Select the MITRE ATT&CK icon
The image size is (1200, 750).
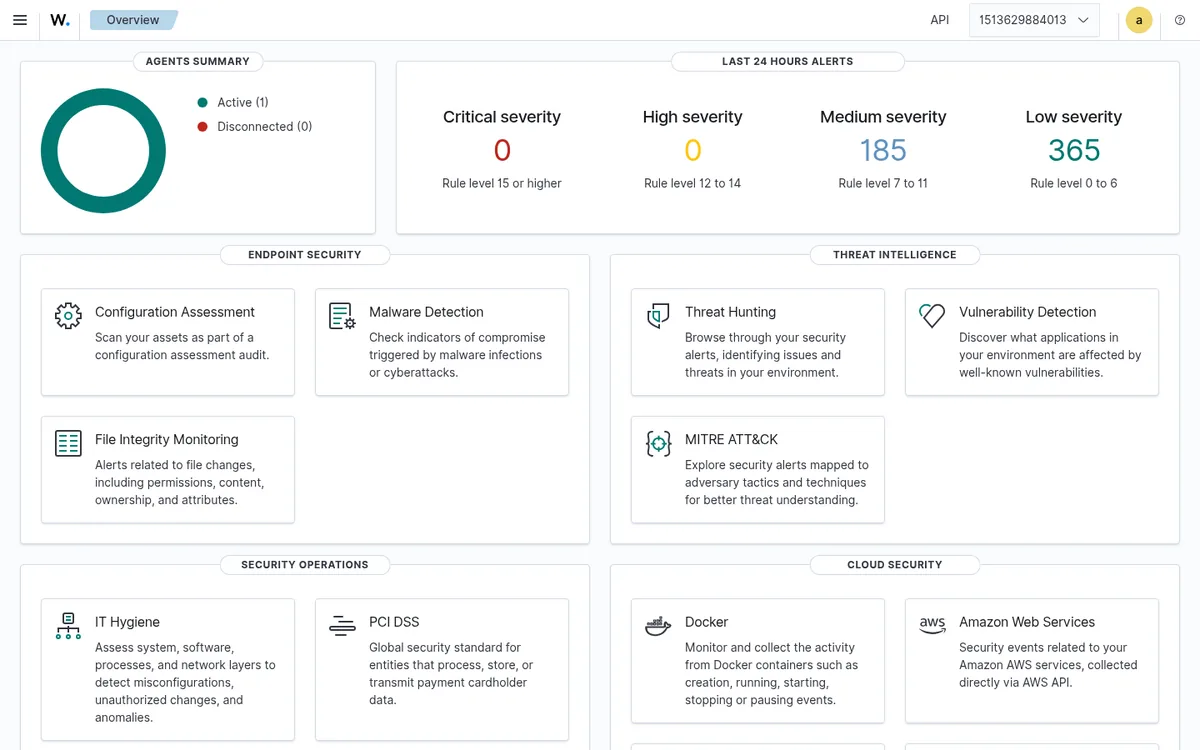[x=658, y=443]
